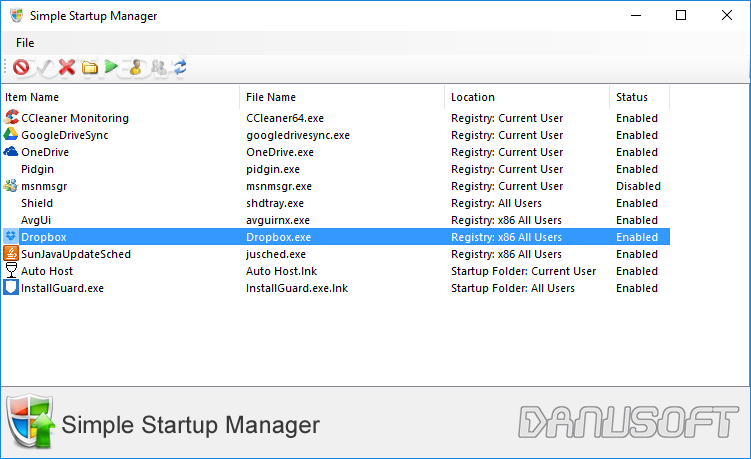Click Registry: Current User location of OneDrive

pyautogui.click(x=507, y=152)
